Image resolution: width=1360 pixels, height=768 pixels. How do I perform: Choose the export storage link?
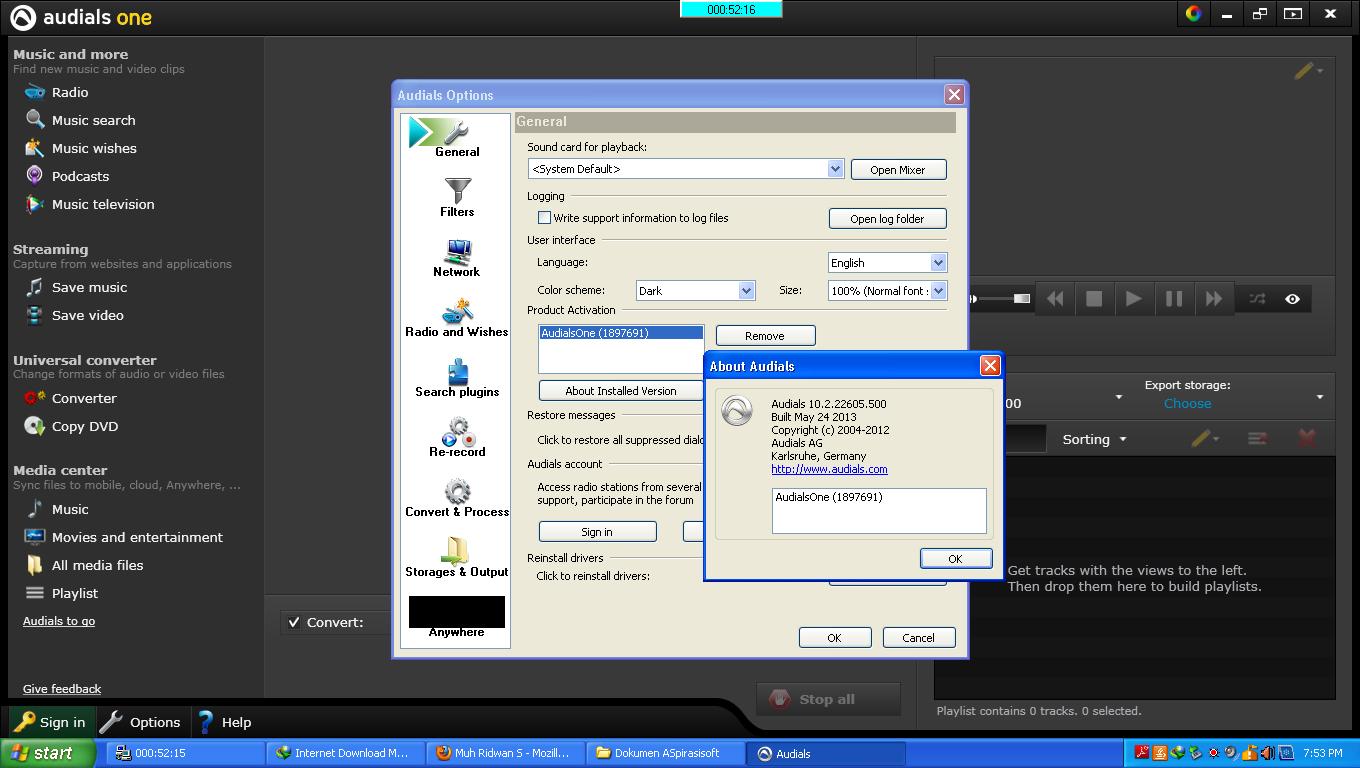[1187, 403]
